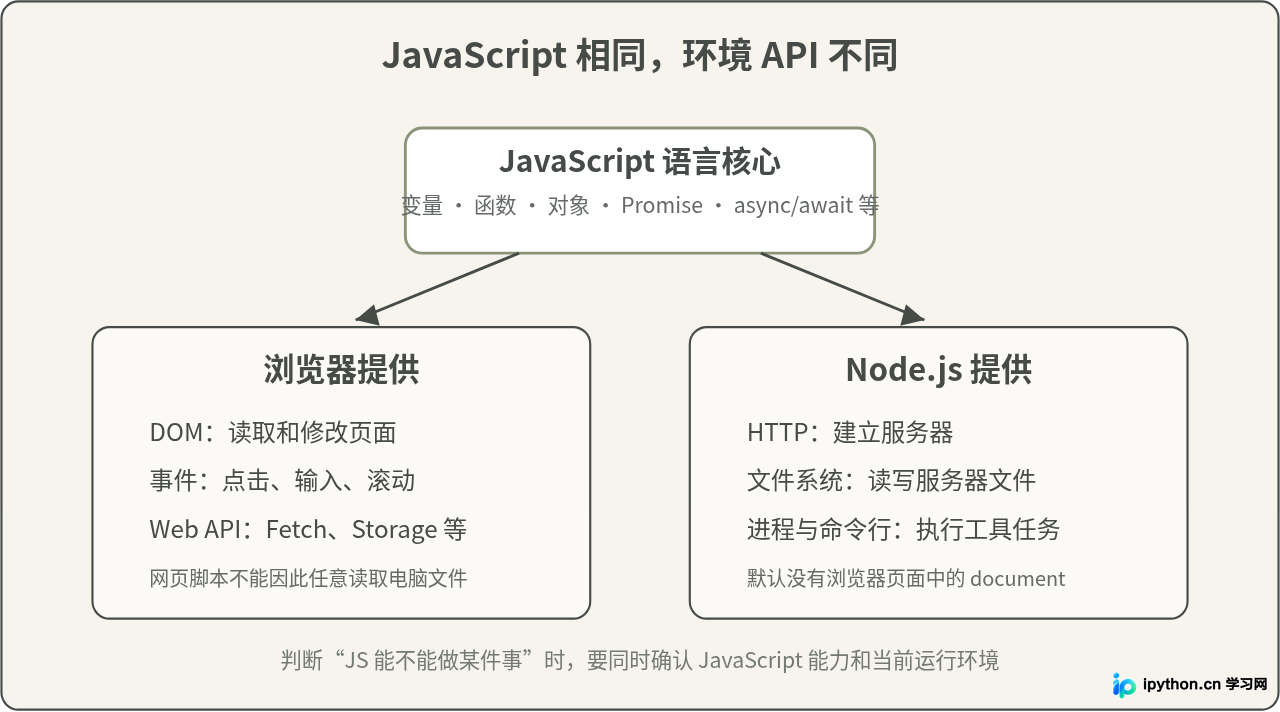Click the note "默认没有浏览器页面中的 document"
The height and width of the screenshot is (712, 1280).
click(906, 578)
